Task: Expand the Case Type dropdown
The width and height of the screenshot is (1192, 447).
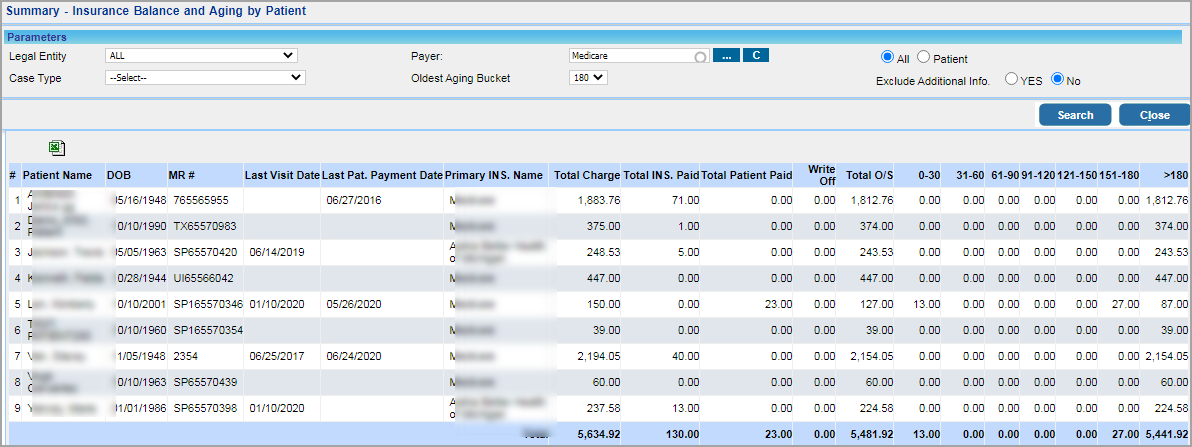Action: (205, 77)
